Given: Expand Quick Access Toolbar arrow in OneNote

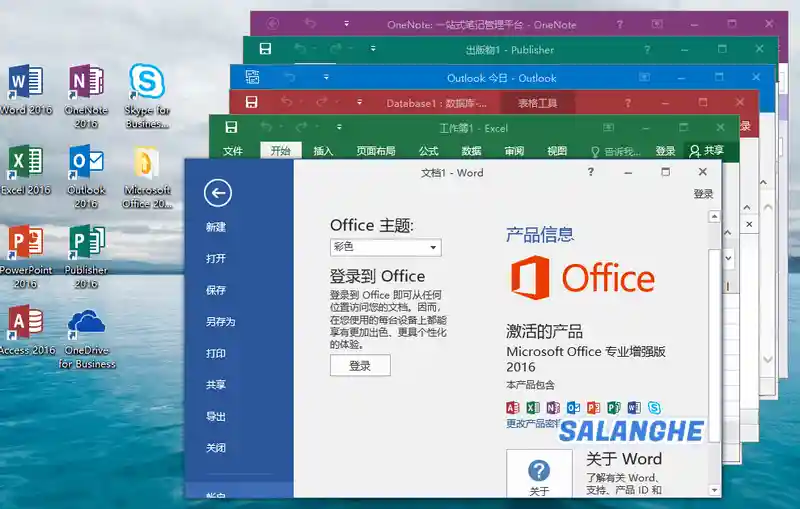Looking at the screenshot, I should (346, 23).
